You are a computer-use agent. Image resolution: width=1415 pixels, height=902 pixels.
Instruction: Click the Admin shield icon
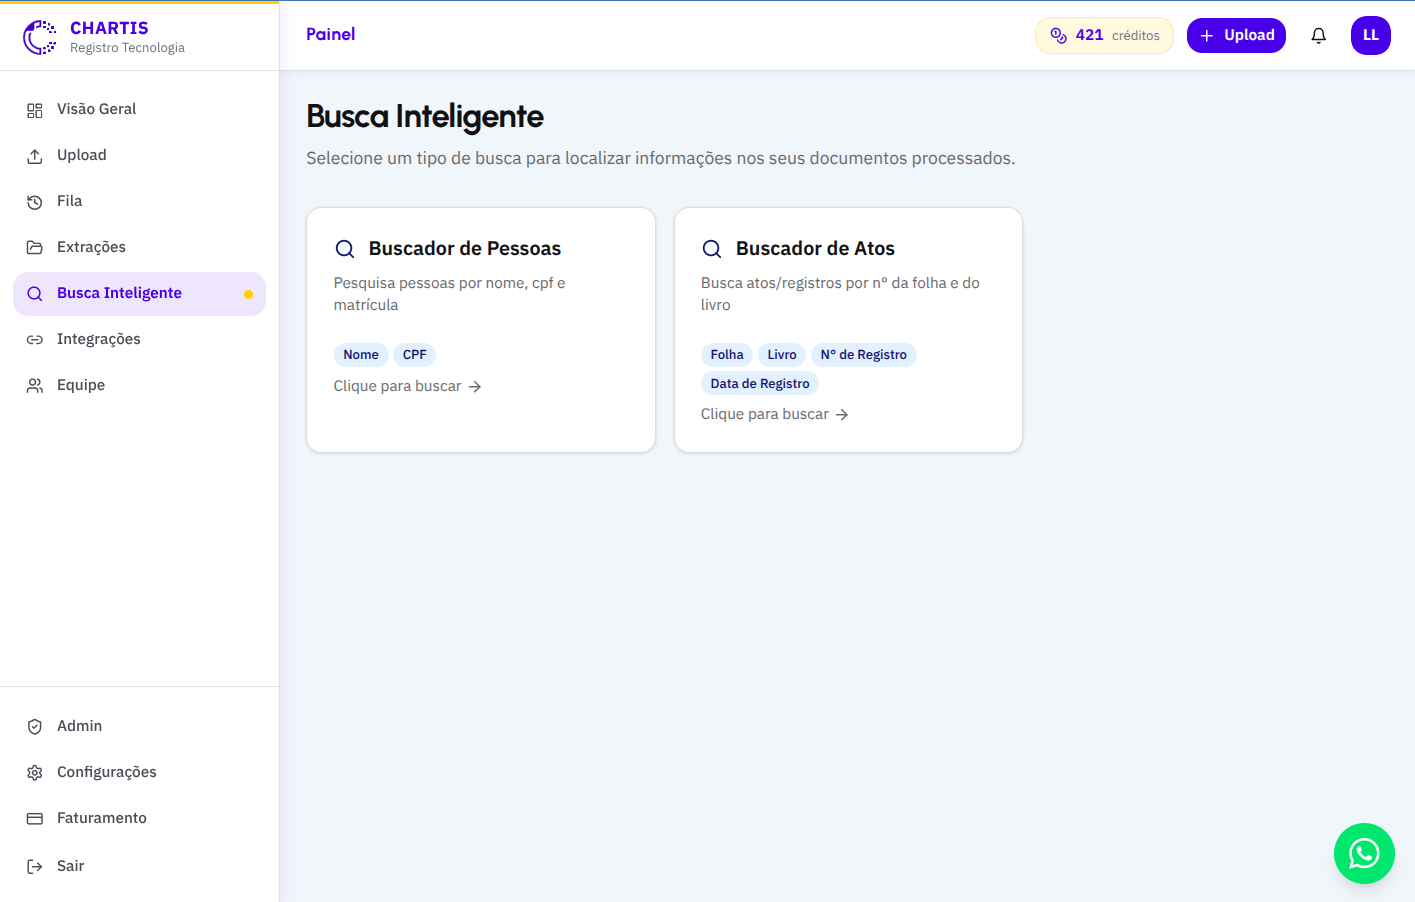pyautogui.click(x=35, y=727)
